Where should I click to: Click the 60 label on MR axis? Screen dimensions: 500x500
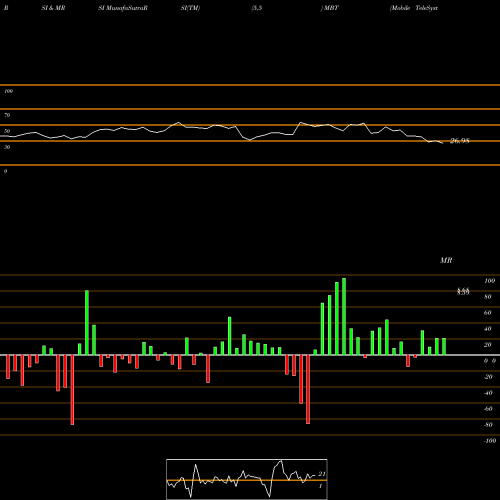[x=488, y=313]
